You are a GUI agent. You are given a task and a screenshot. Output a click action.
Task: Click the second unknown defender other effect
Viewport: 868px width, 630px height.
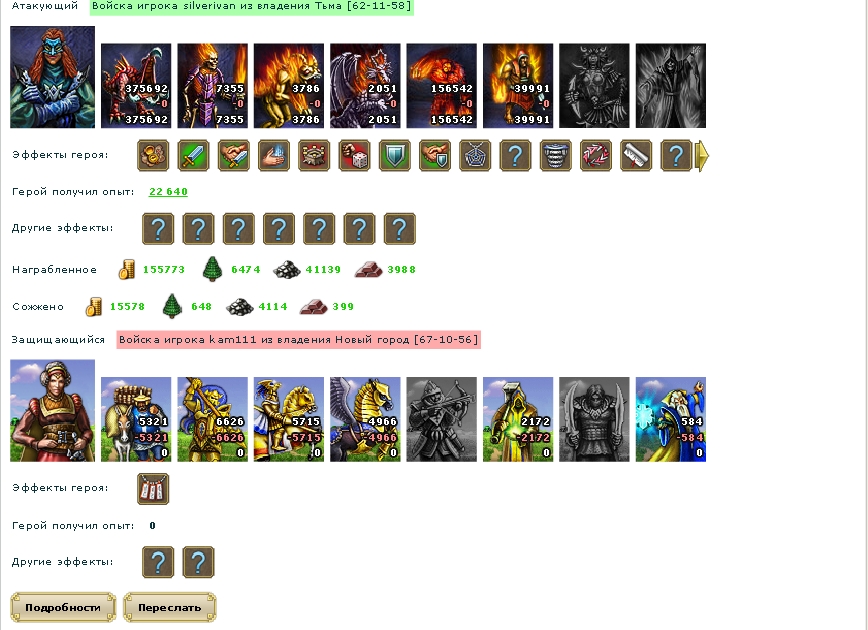[198, 562]
